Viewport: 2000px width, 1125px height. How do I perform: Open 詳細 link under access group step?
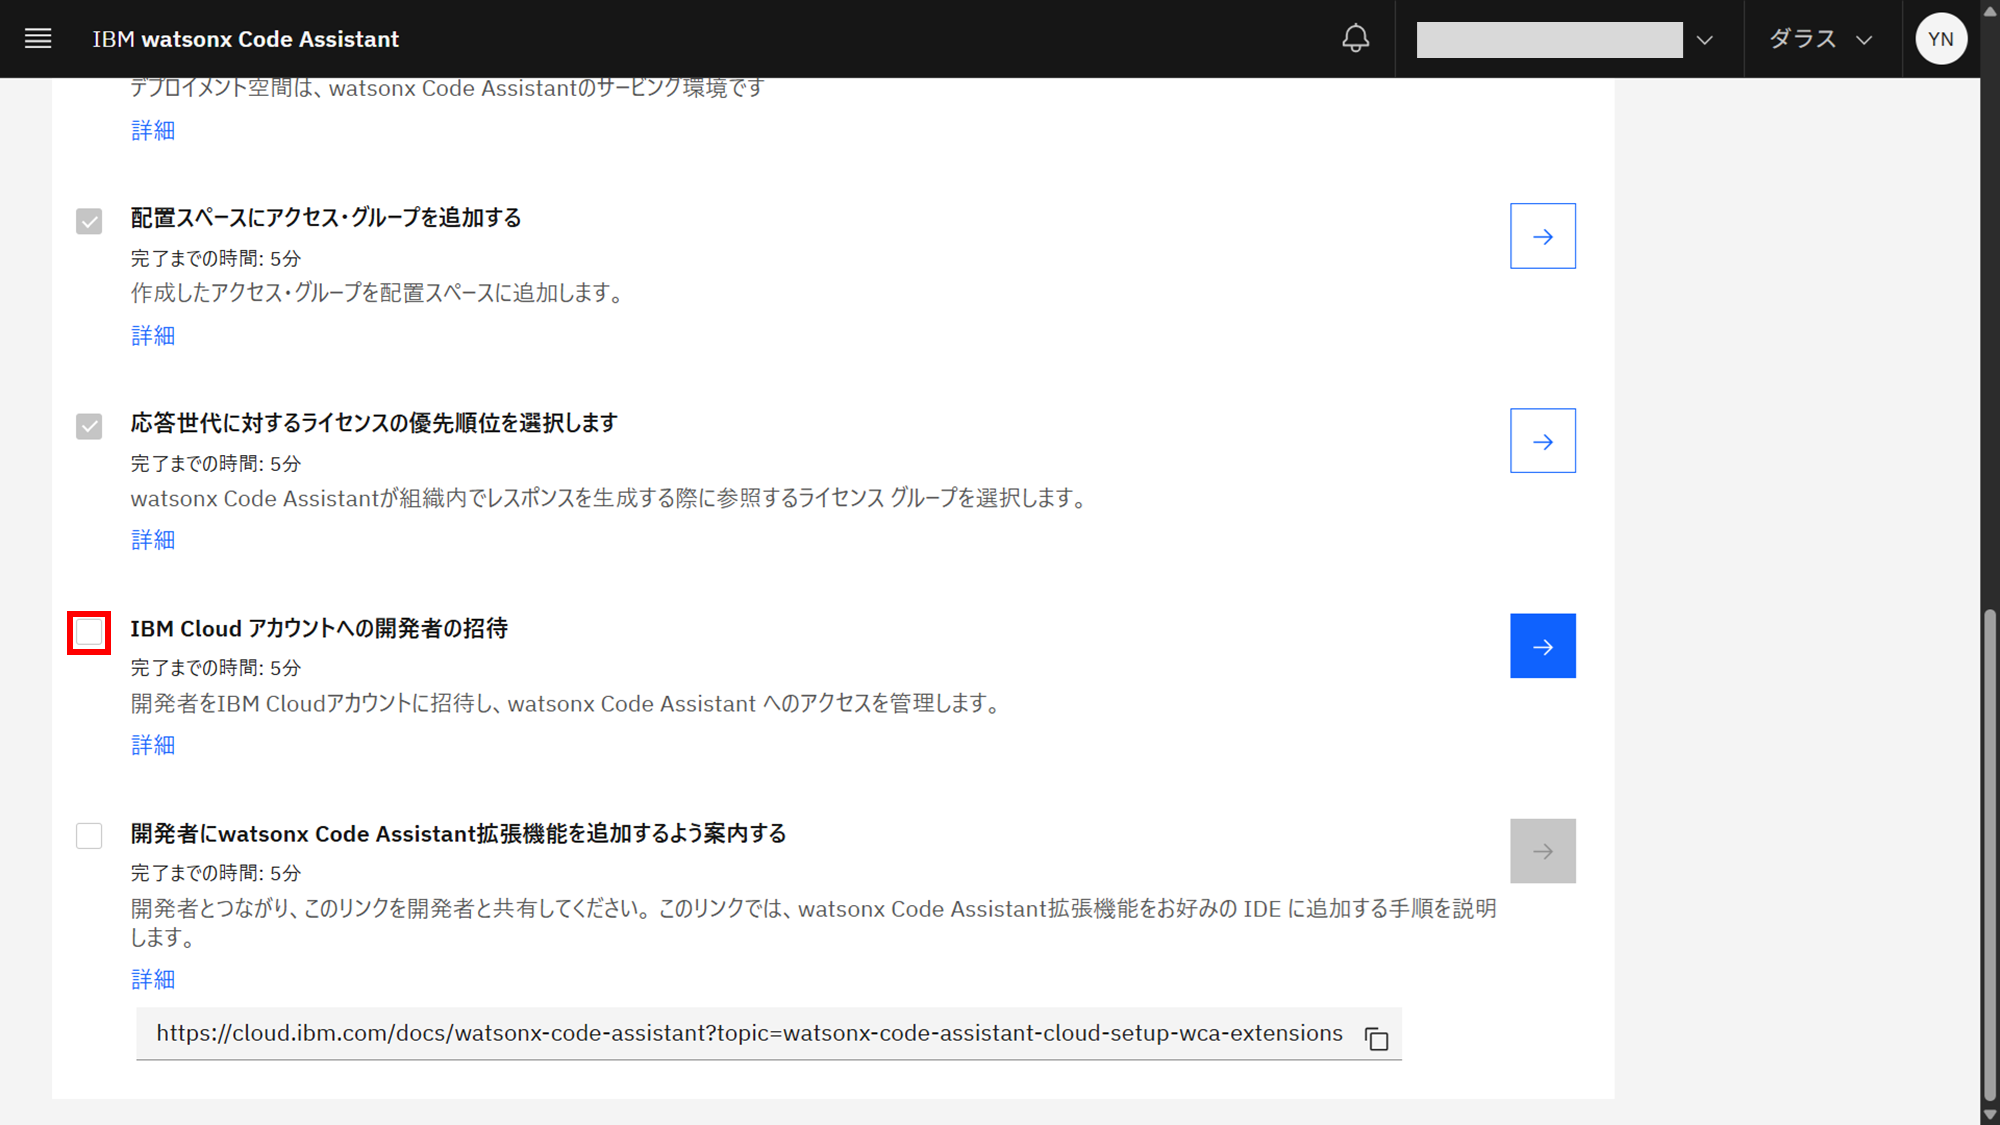(153, 336)
